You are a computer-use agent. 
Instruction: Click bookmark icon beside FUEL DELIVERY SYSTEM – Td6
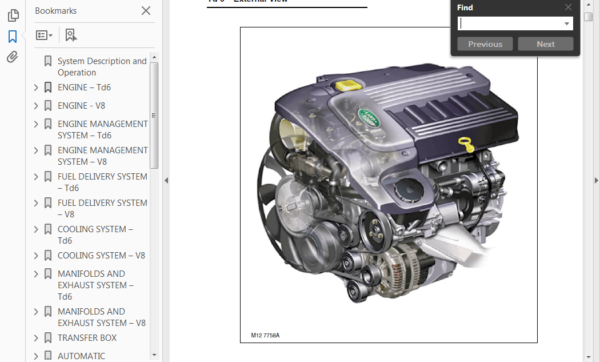[48, 177]
